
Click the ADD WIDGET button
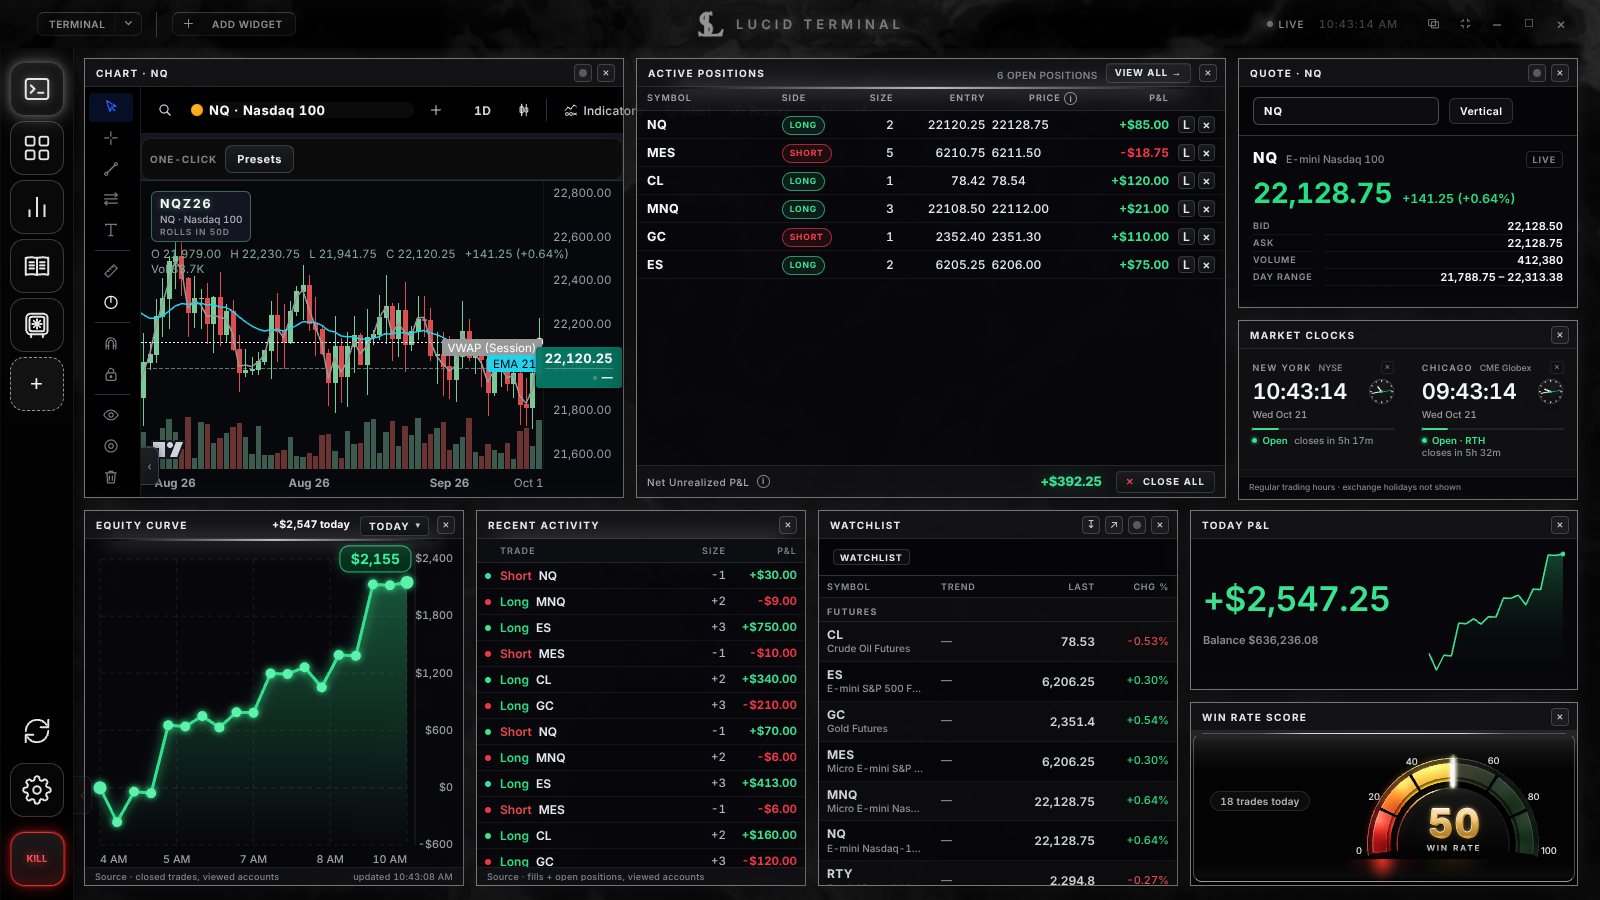click(x=234, y=24)
